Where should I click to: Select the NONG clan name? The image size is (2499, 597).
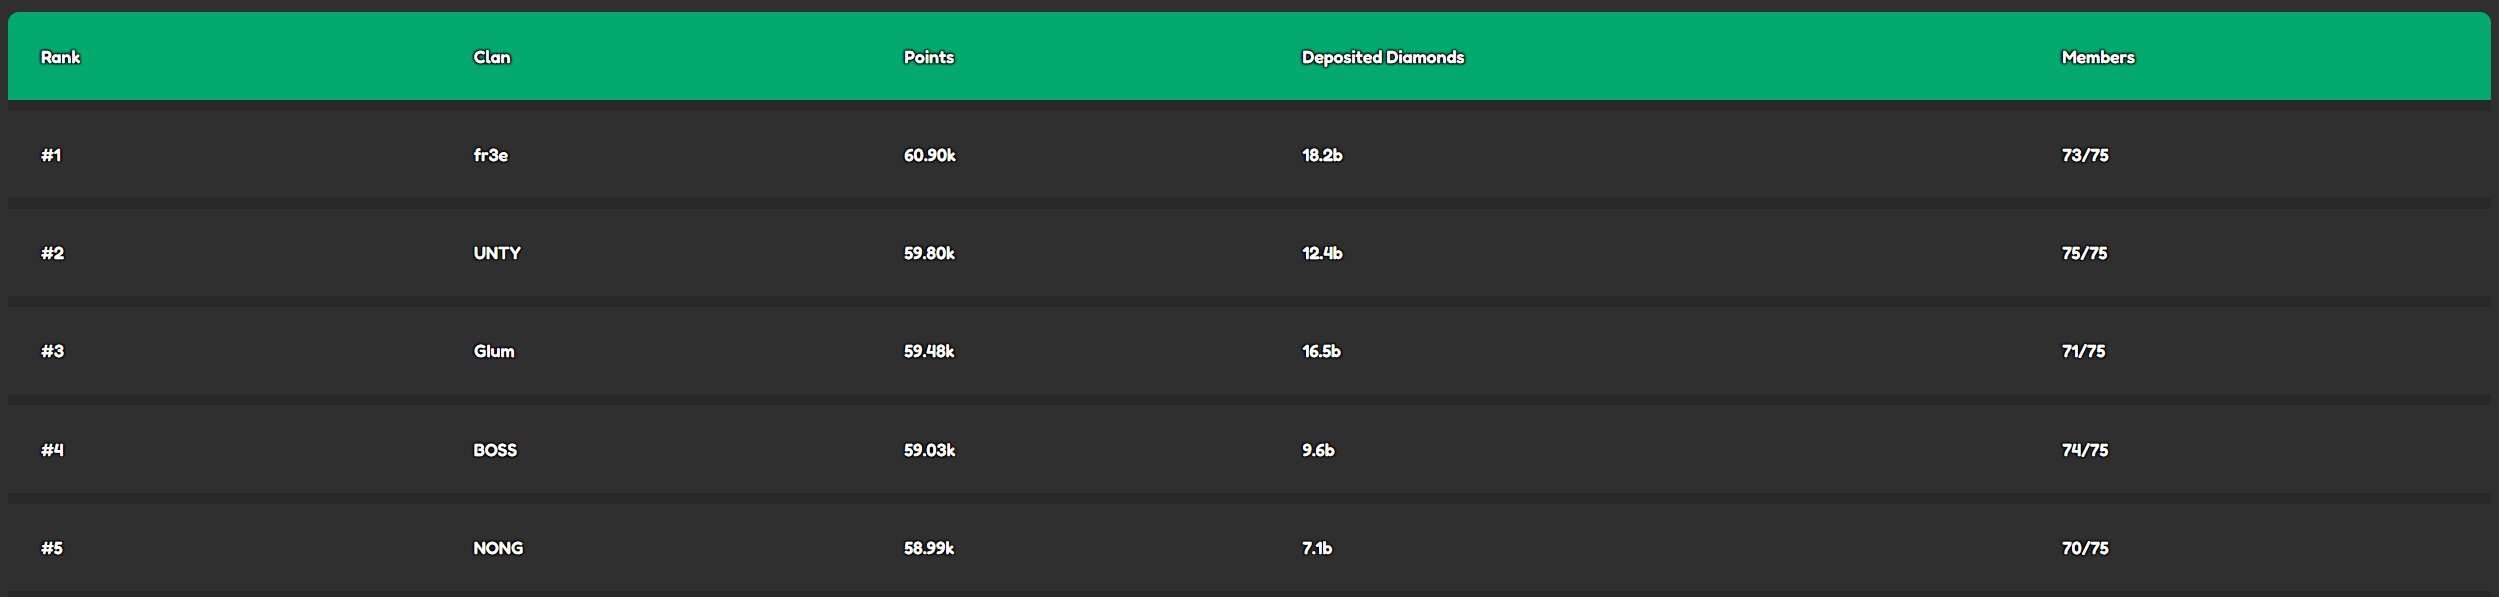pos(497,548)
